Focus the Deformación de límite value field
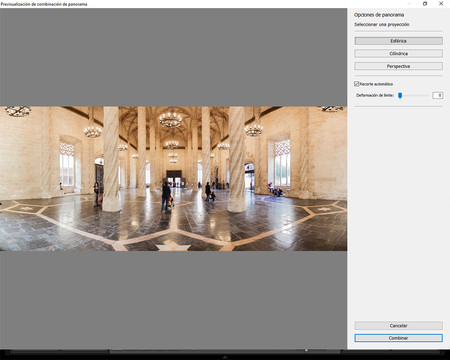 pos(437,95)
